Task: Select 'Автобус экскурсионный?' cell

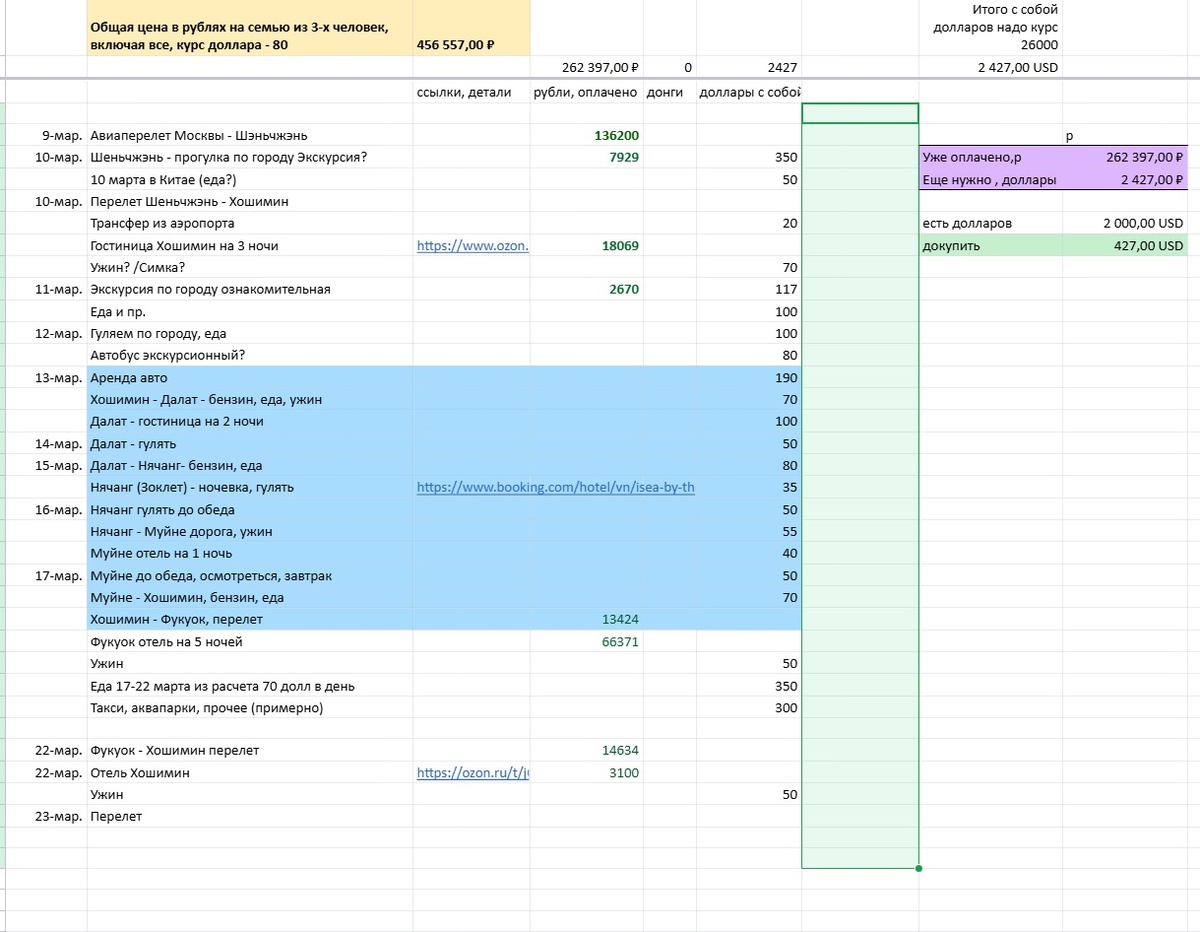Action: (x=250, y=356)
